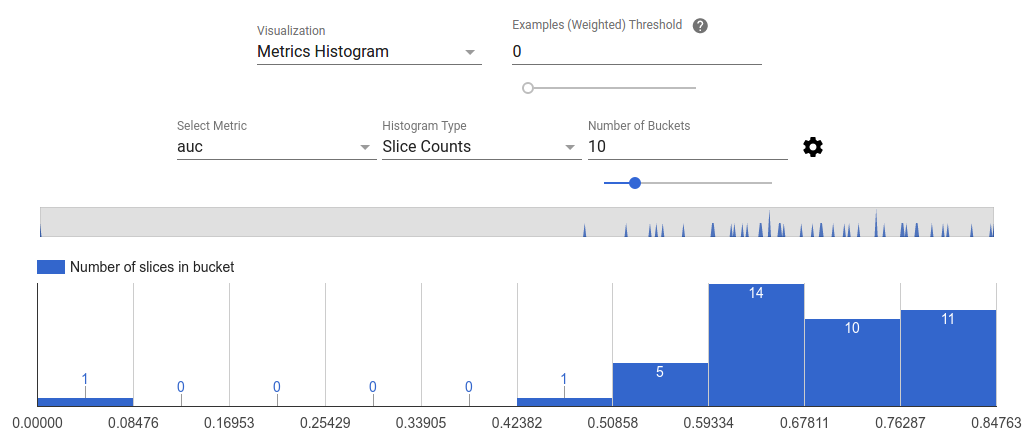Viewport: 1024px width, 432px height.
Task: Click the Number of Buckets input field
Action: pos(687,147)
